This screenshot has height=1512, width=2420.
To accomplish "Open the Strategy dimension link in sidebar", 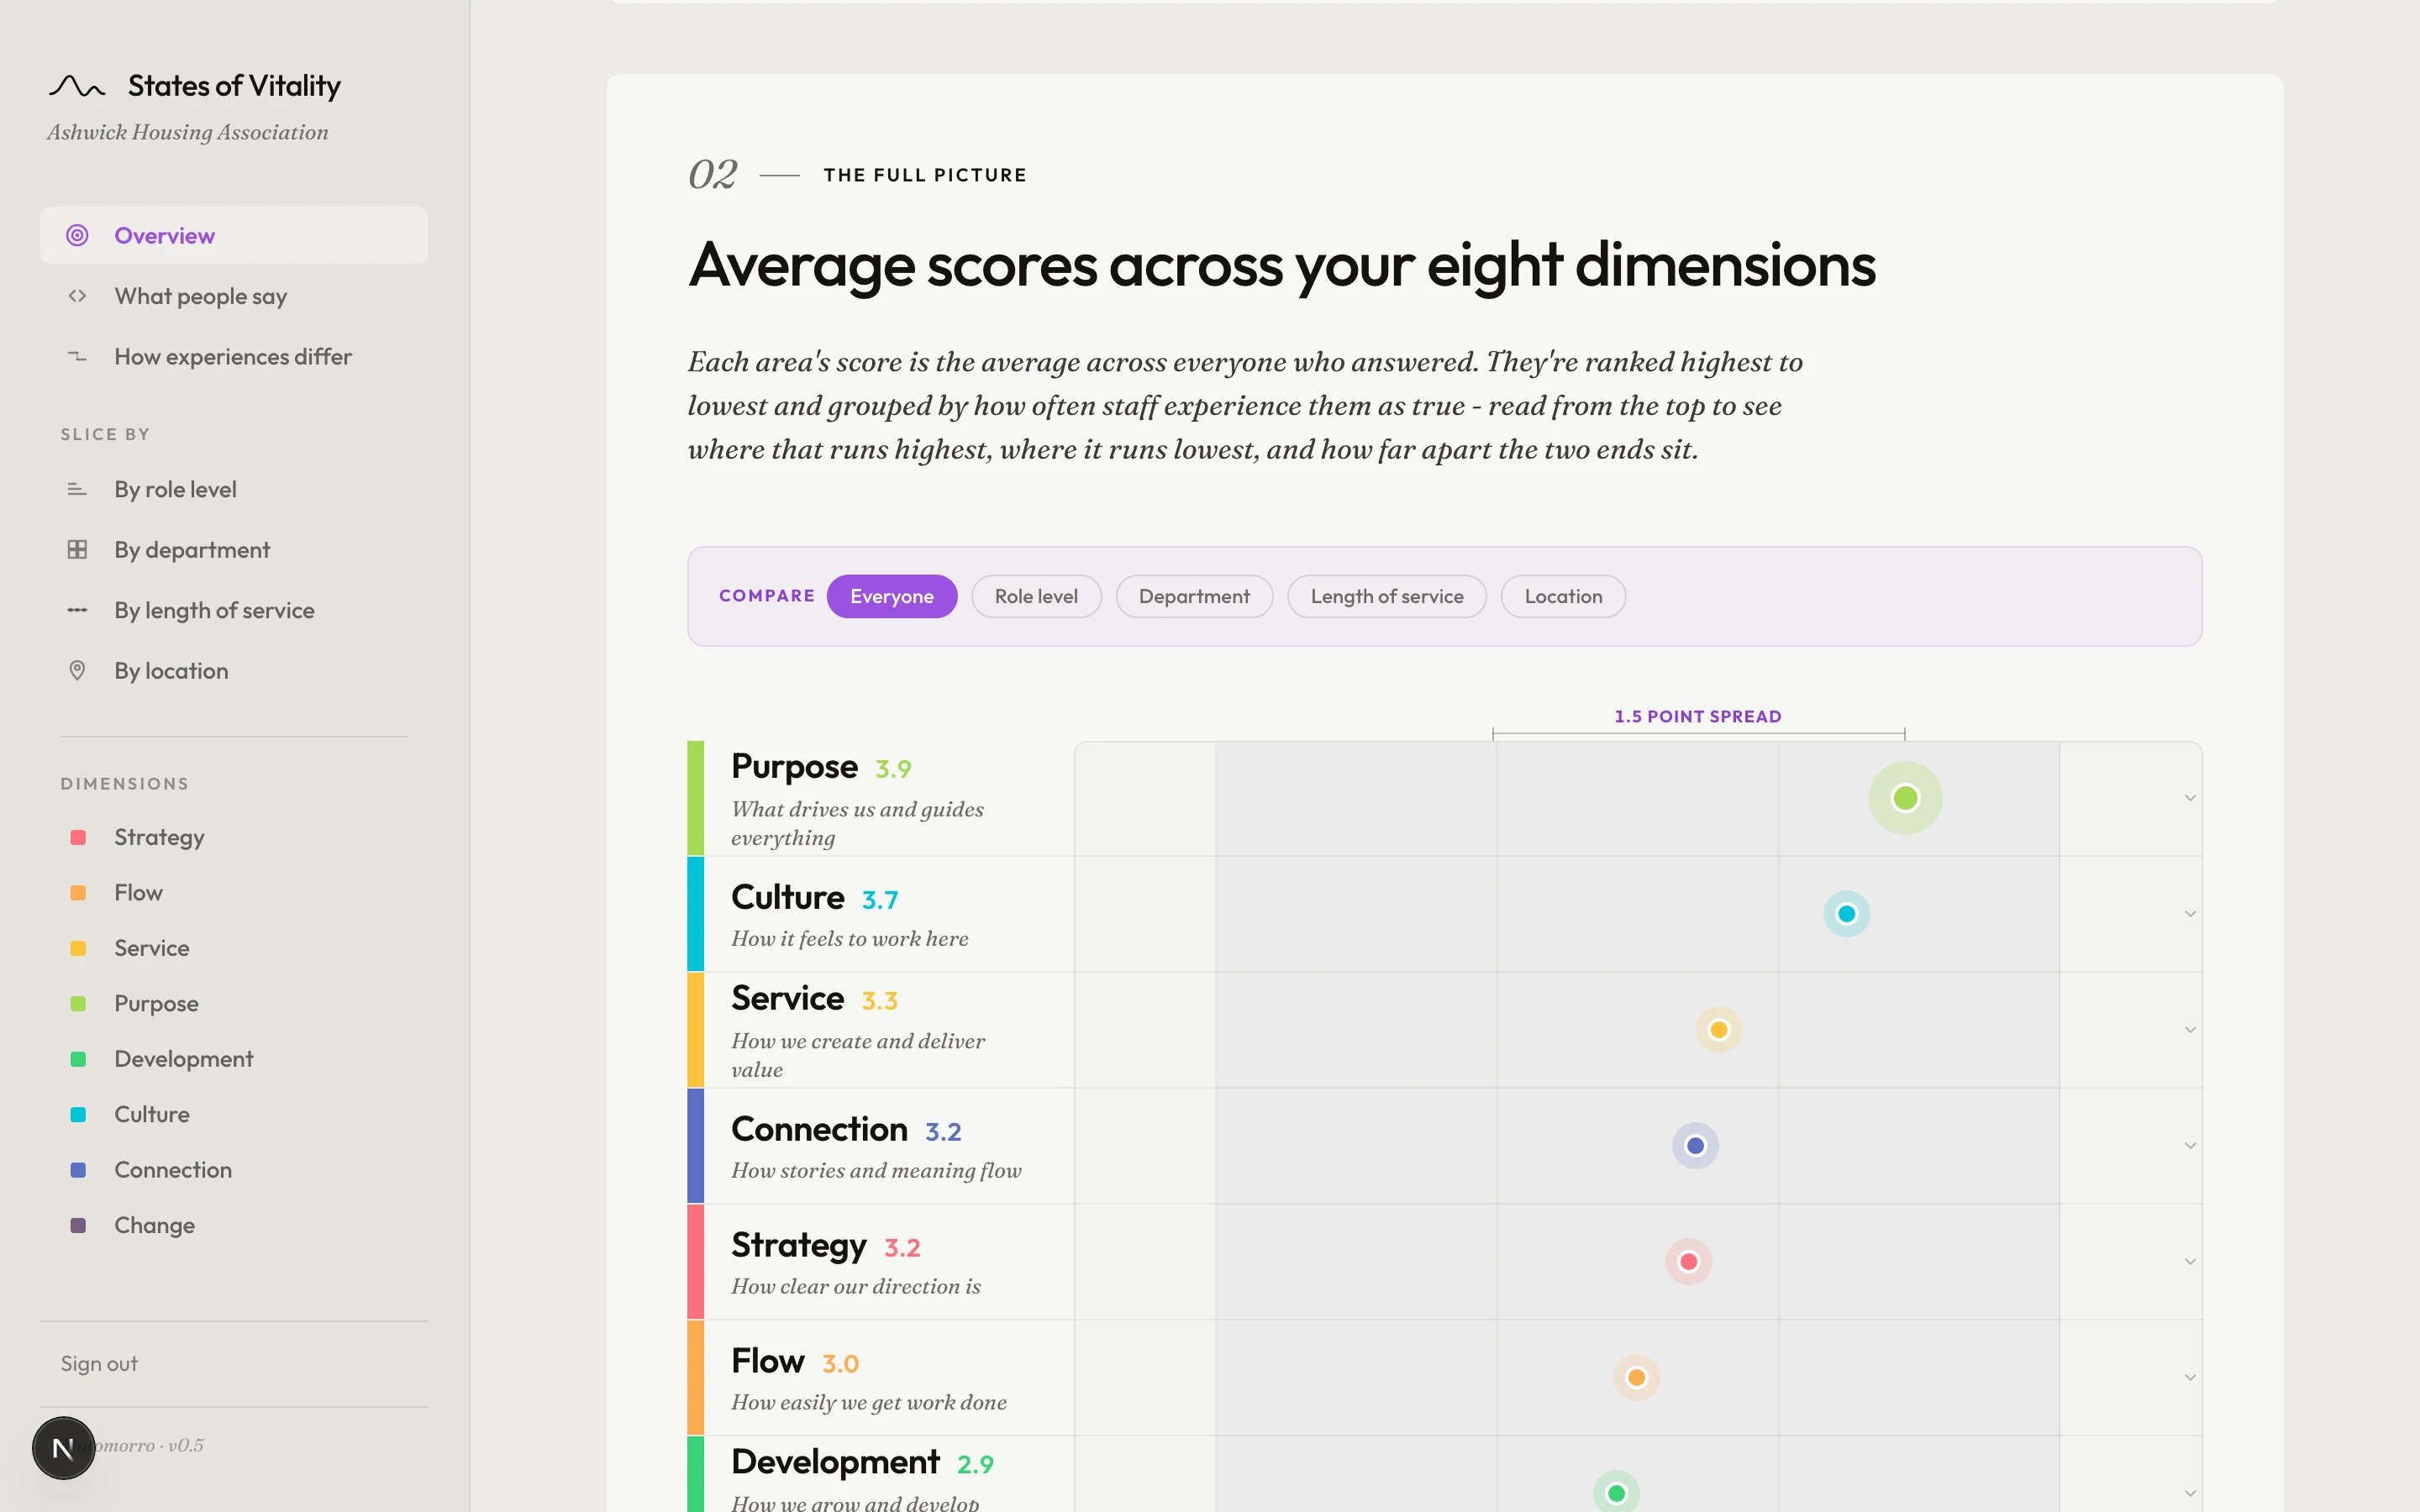I will 159,838.
